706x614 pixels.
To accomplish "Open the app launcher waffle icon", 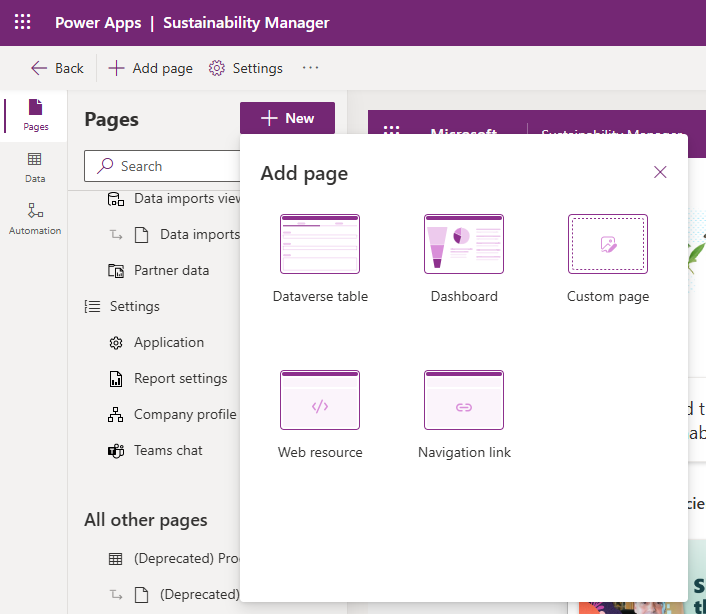I will pos(22,22).
